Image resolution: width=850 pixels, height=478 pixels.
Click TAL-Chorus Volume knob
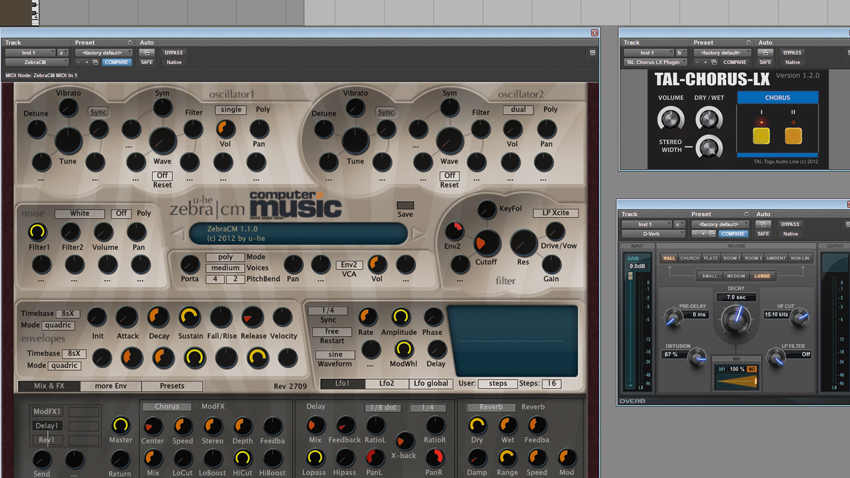671,119
